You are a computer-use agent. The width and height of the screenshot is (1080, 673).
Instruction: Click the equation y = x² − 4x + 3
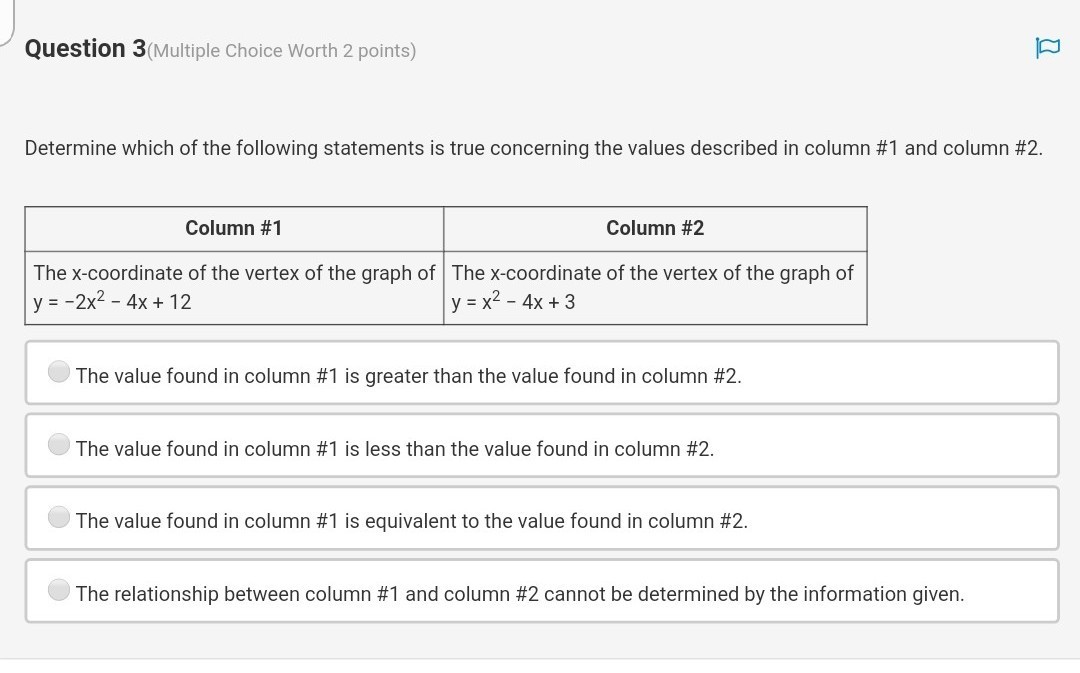point(513,302)
